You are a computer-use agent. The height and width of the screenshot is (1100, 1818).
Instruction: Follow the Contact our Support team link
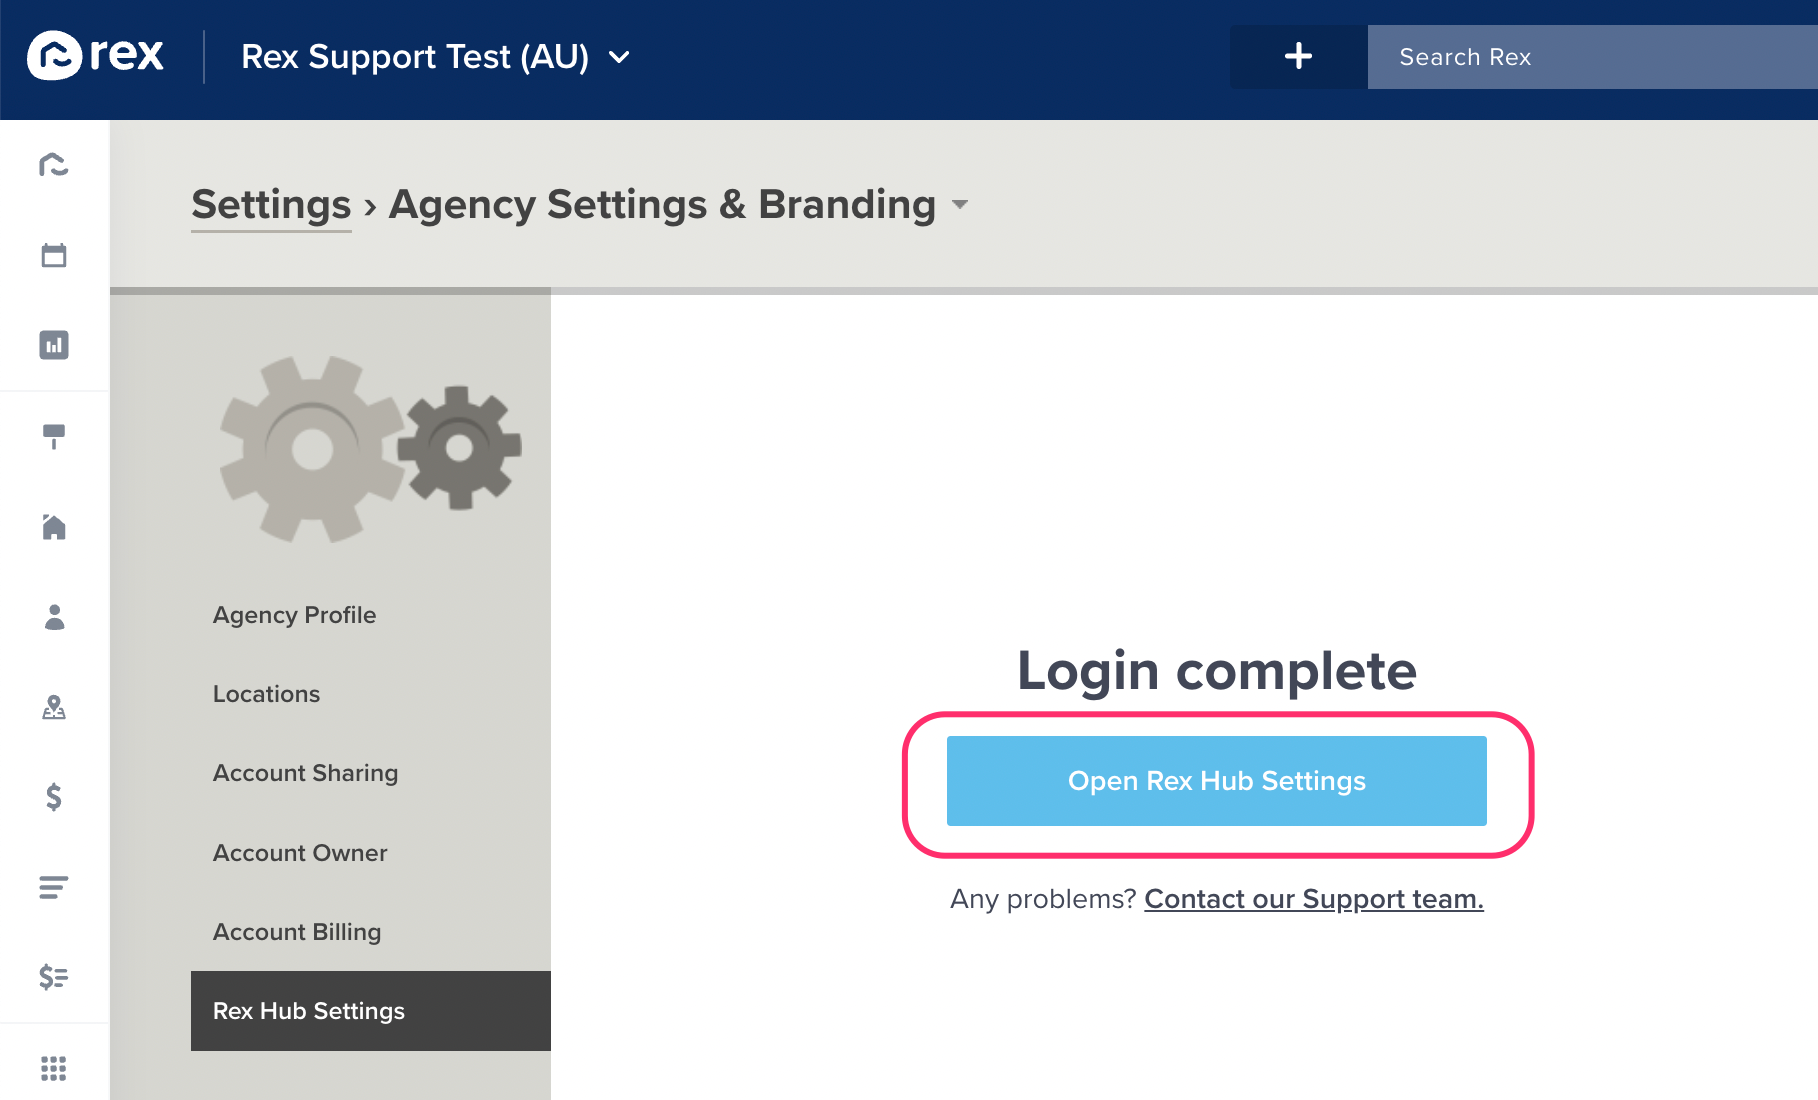click(1314, 899)
